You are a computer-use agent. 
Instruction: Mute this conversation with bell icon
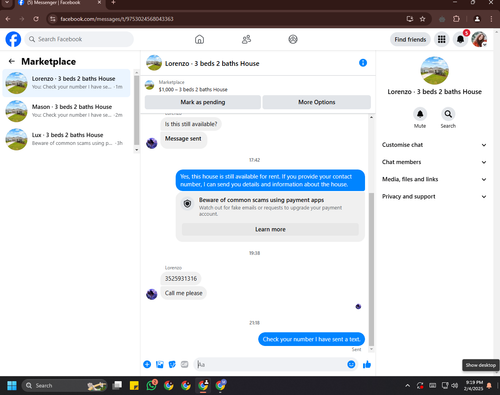point(420,114)
